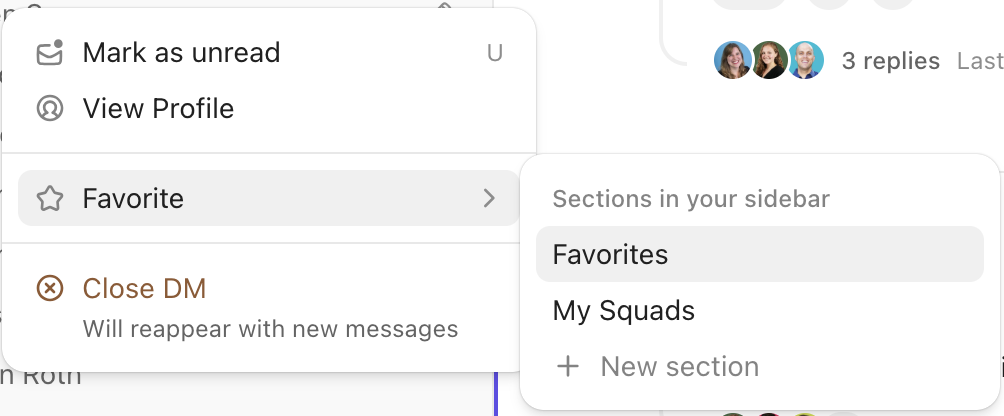
Task: Click the View Profile person icon
Action: tap(49, 108)
